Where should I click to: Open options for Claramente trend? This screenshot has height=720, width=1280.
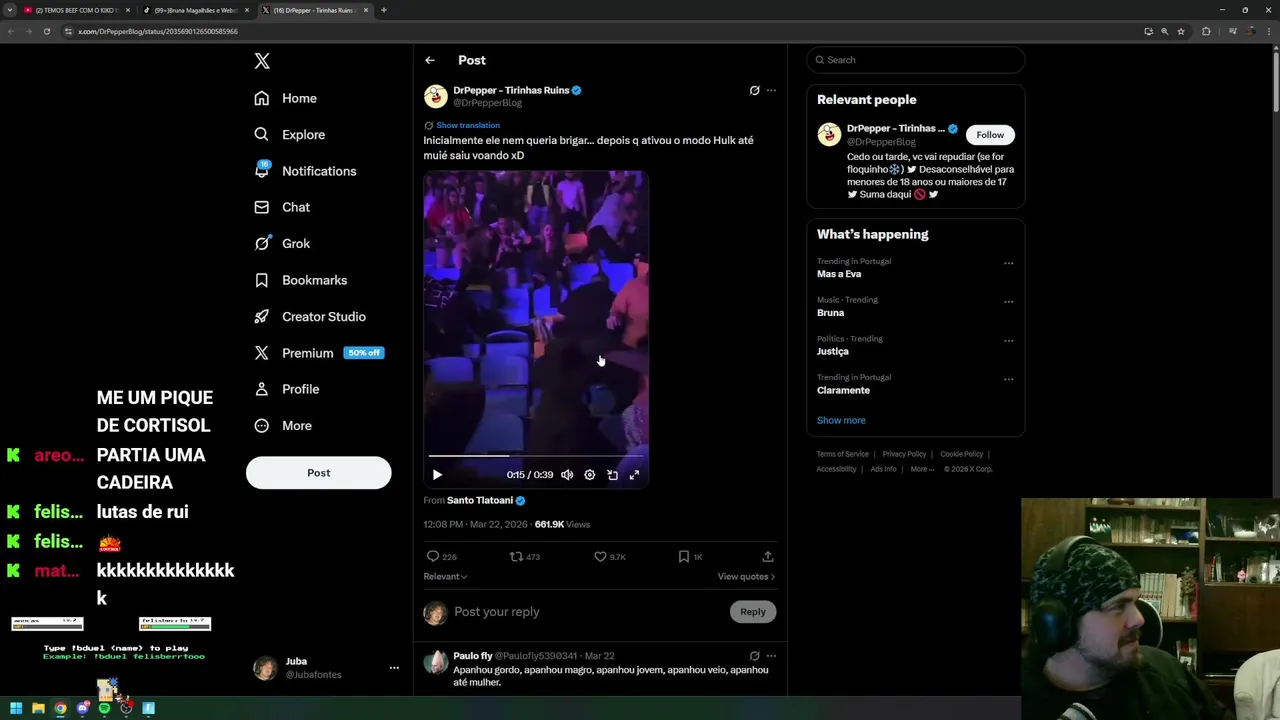(1008, 379)
